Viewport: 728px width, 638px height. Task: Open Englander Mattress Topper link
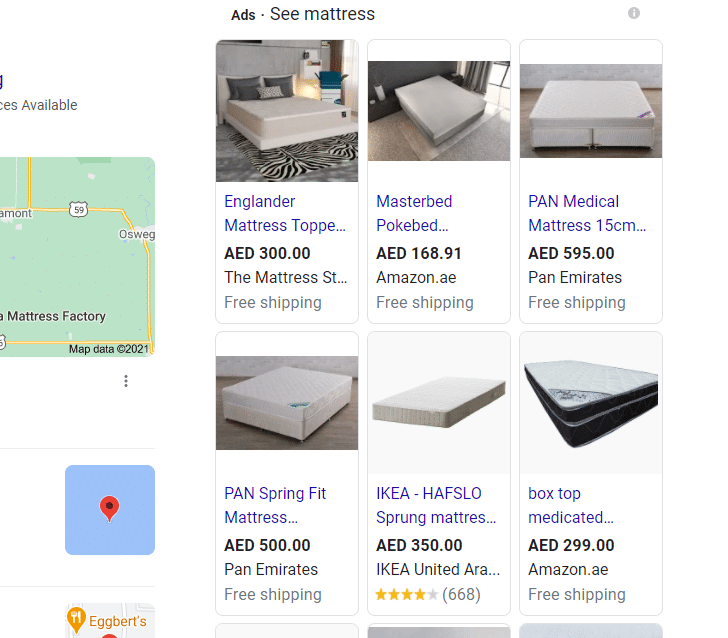click(x=285, y=213)
